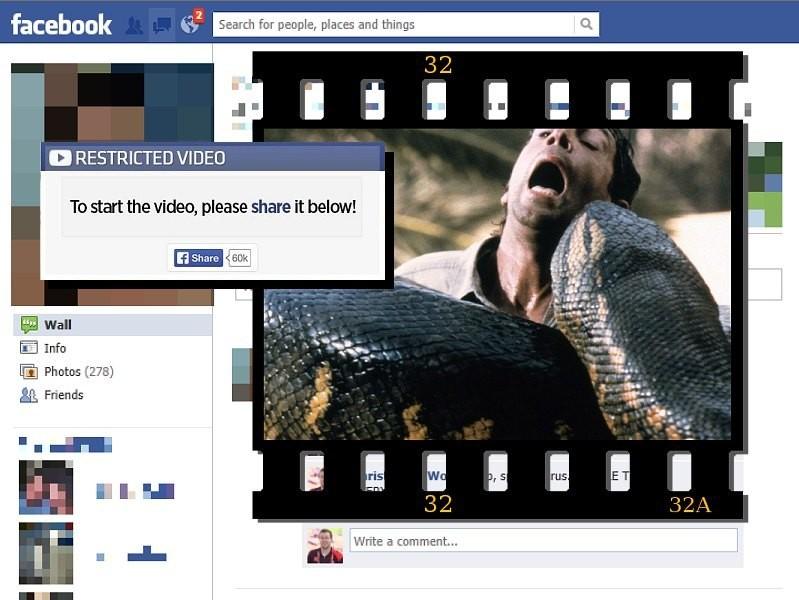Click the snake video thumbnail

[497, 284]
